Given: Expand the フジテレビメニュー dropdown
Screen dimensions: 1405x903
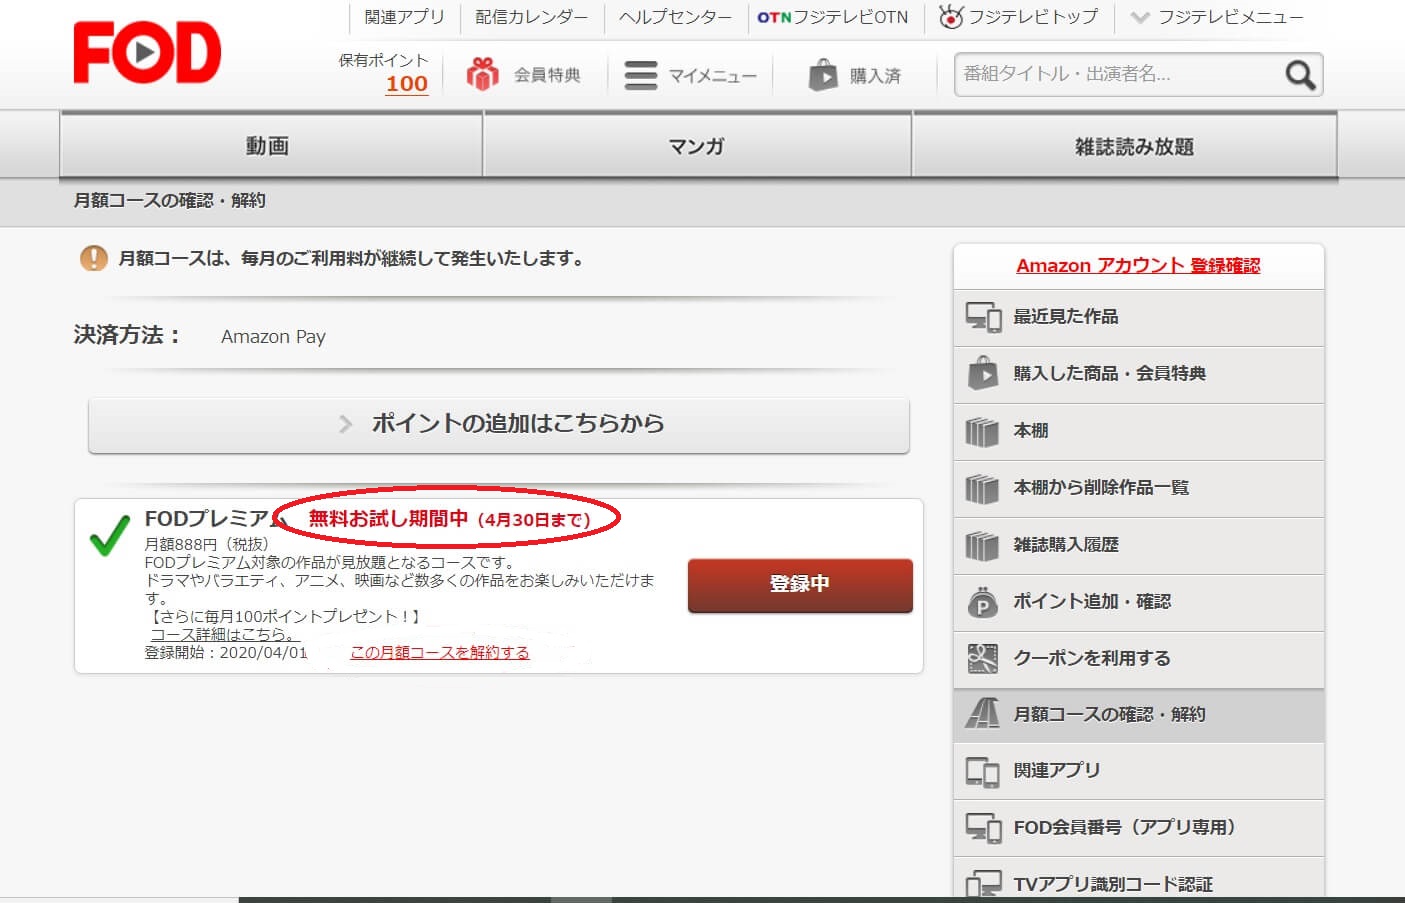Looking at the screenshot, I should 1216,17.
